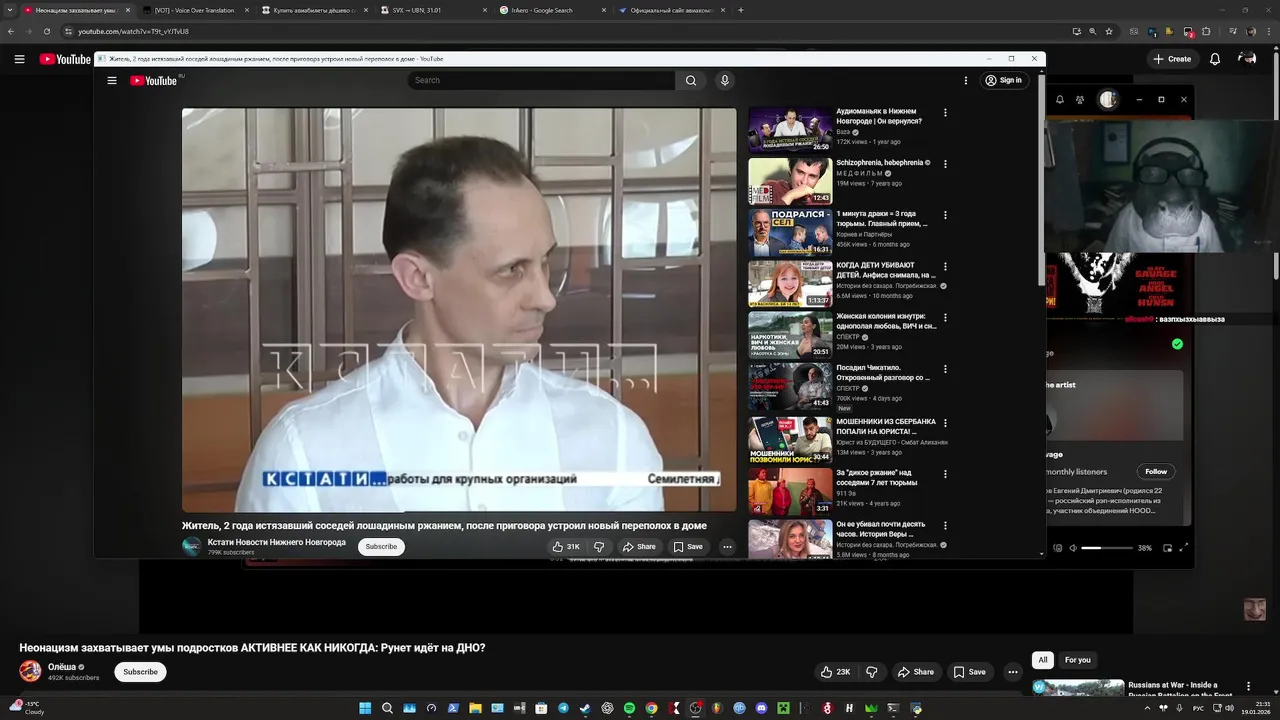Viewport: 1280px width, 720px height.
Task: Open the 'Аудиоманьяк в Нижнем Новгороде' video thumbnail
Action: coord(790,130)
